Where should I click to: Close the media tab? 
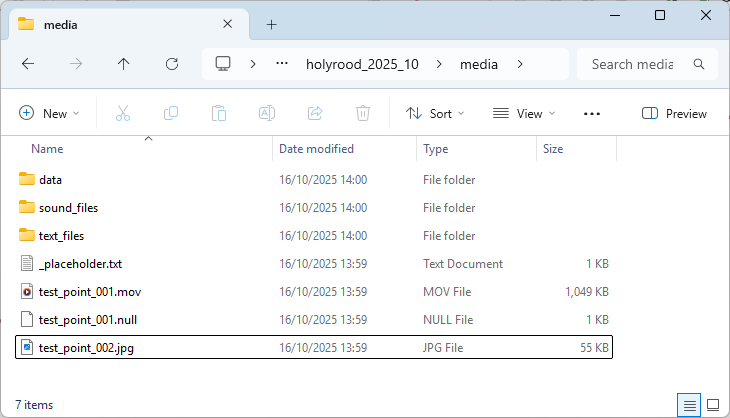227,24
